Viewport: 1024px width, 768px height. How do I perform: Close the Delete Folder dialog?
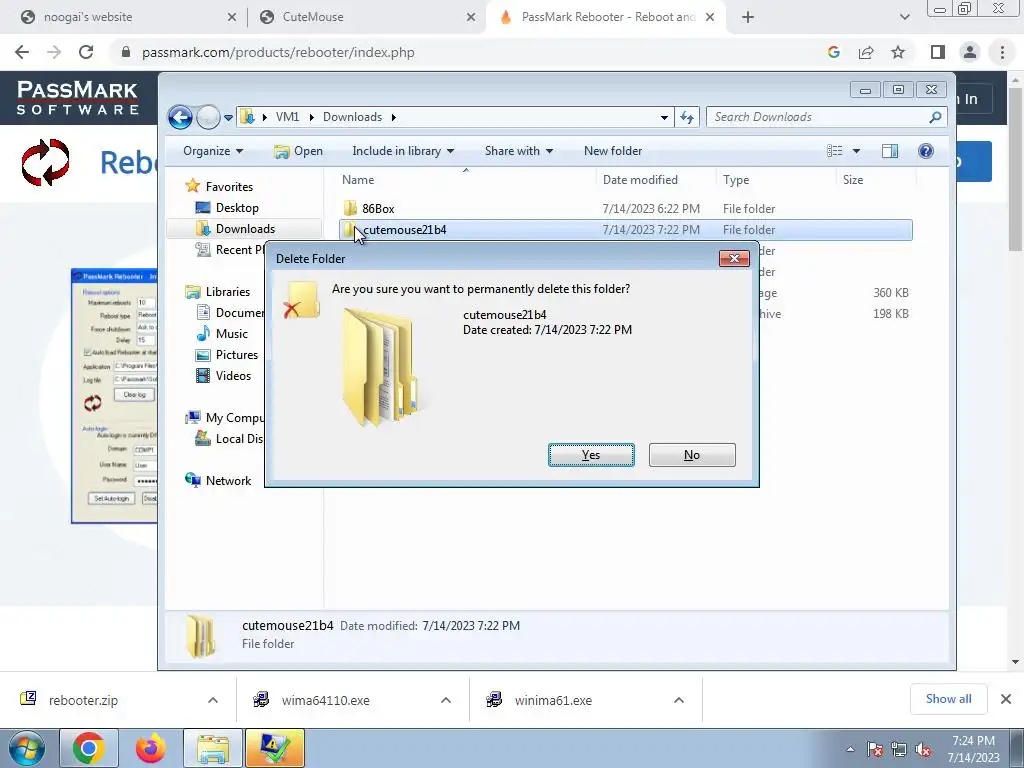pyautogui.click(x=734, y=259)
